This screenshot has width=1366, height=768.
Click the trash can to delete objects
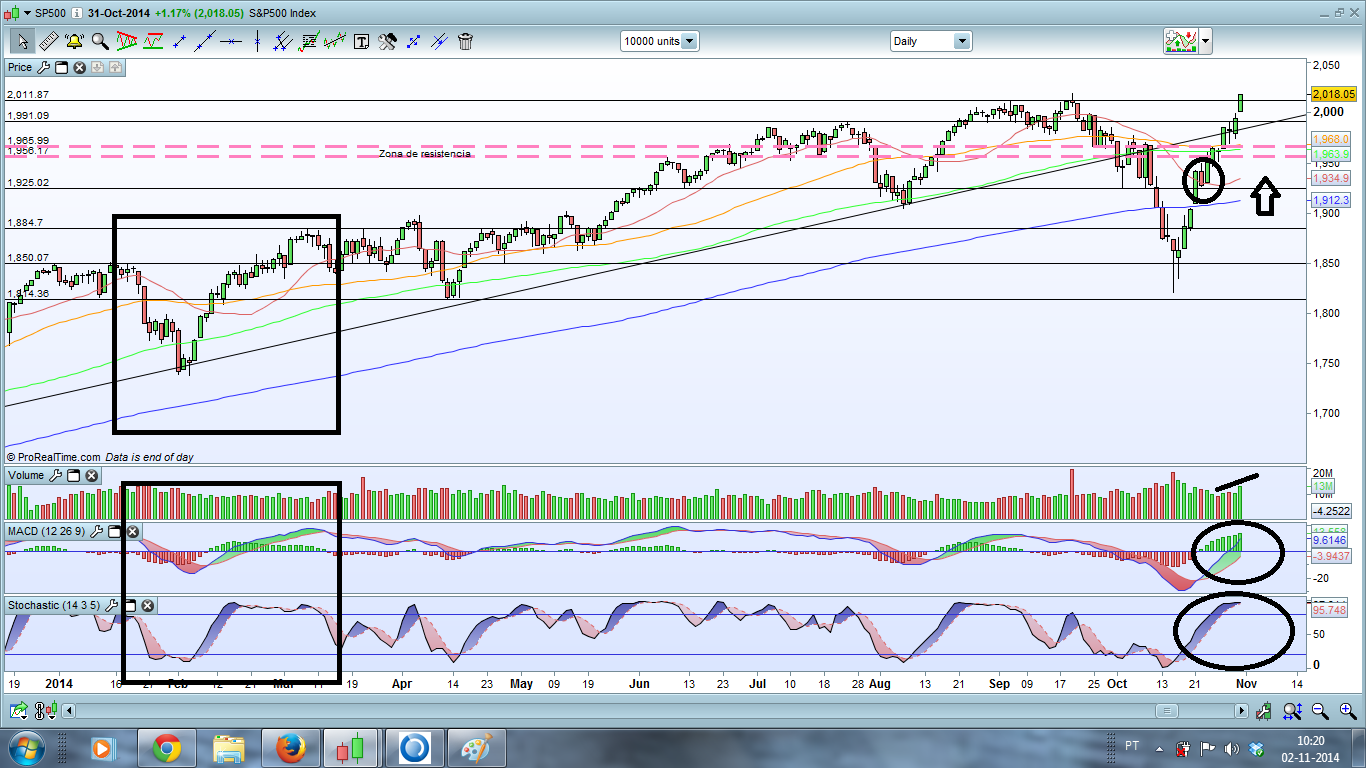465,41
